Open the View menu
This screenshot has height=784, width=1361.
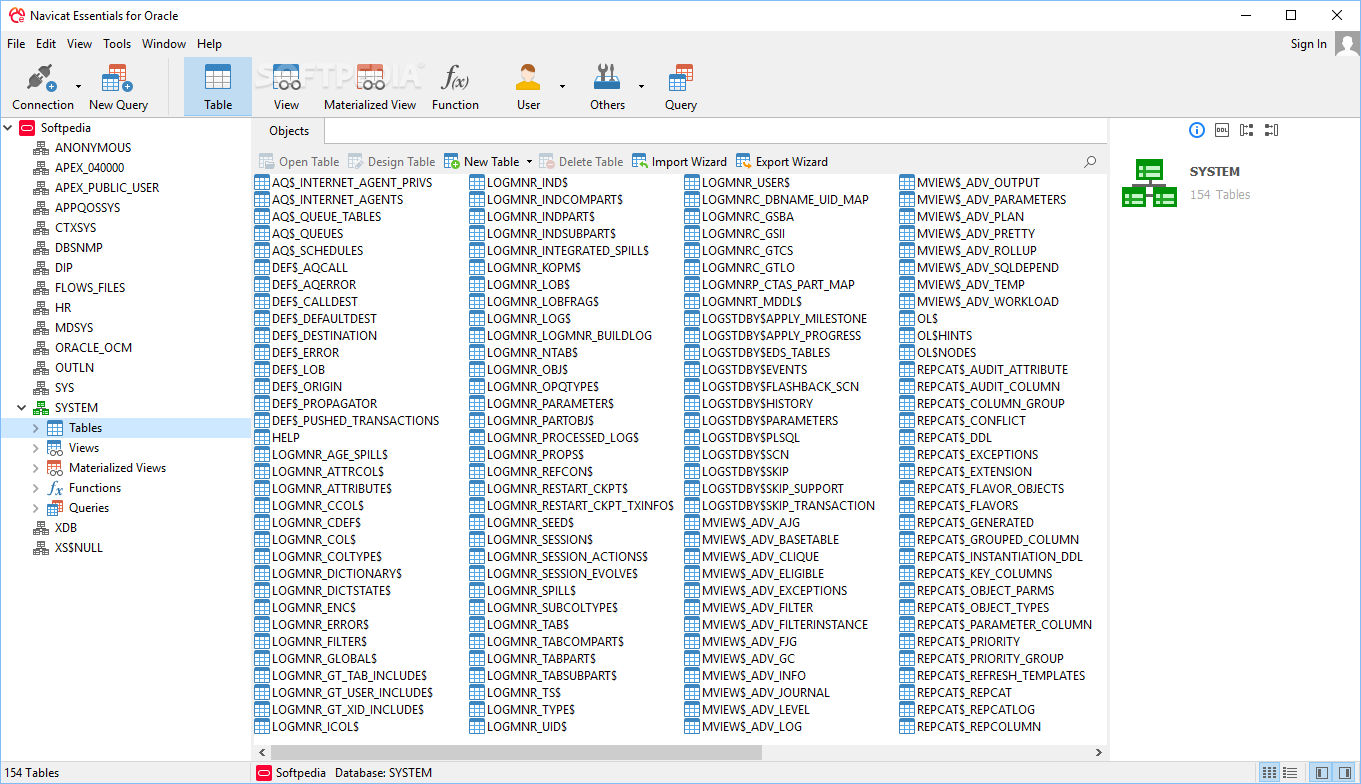click(x=79, y=44)
